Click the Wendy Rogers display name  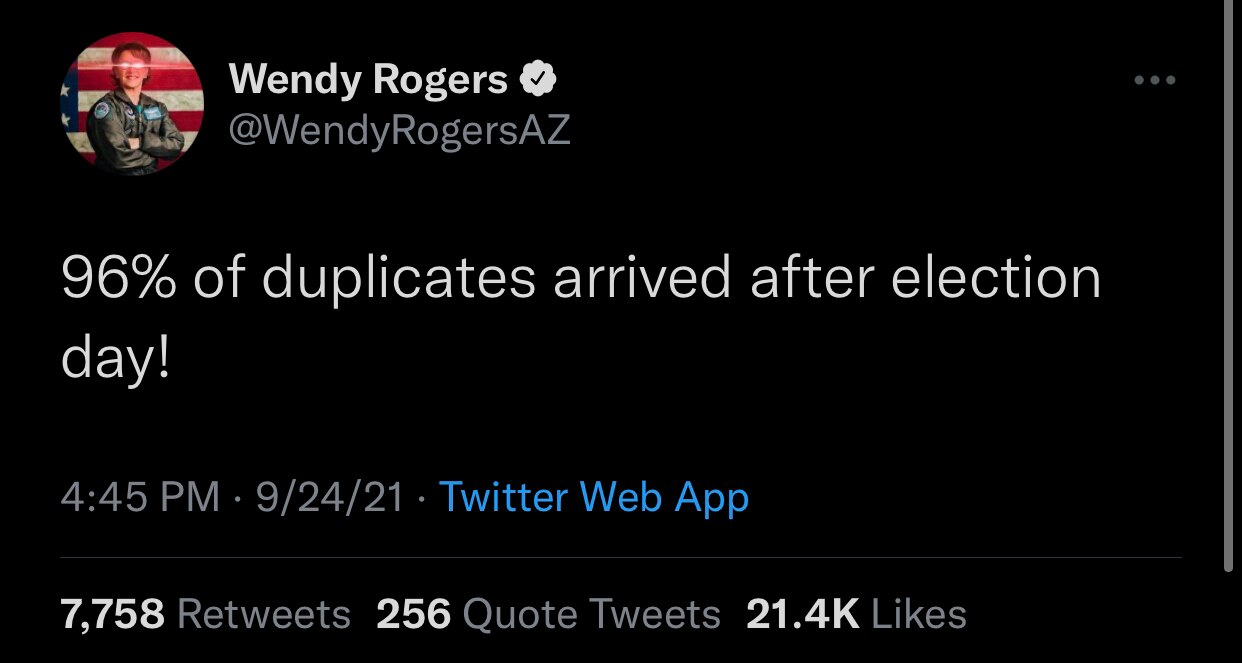click(368, 77)
